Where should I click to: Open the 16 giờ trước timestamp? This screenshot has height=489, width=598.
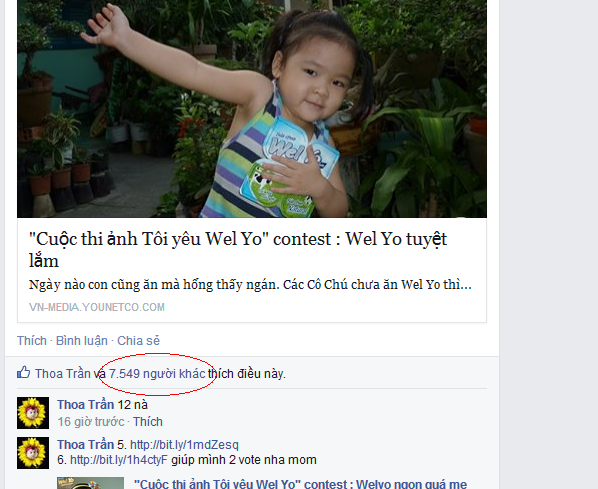pyautogui.click(x=91, y=422)
